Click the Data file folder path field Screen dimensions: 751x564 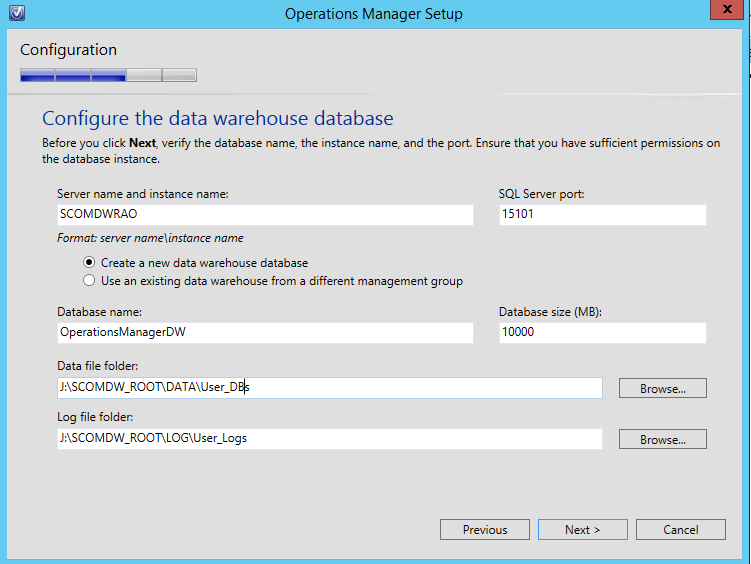(x=330, y=388)
